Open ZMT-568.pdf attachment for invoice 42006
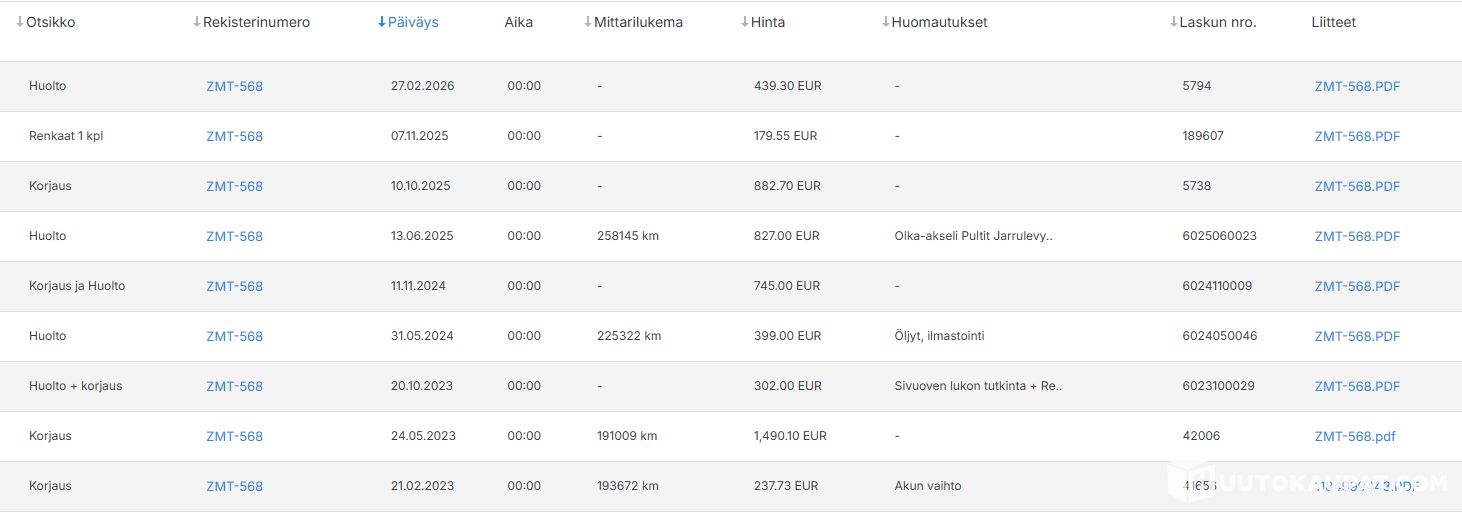This screenshot has width=1462, height=512. (1355, 436)
